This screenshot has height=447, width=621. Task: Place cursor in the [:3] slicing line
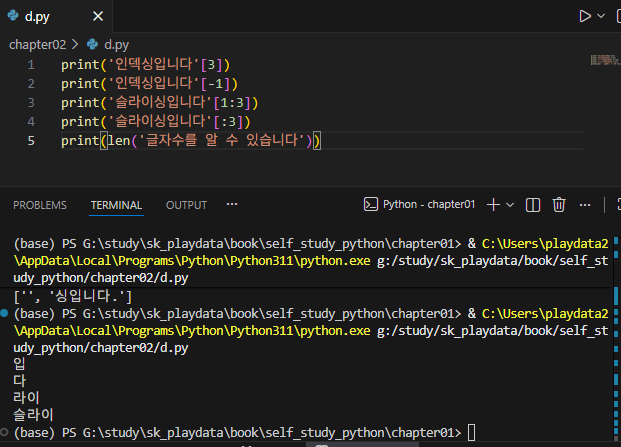pyautogui.click(x=156, y=122)
